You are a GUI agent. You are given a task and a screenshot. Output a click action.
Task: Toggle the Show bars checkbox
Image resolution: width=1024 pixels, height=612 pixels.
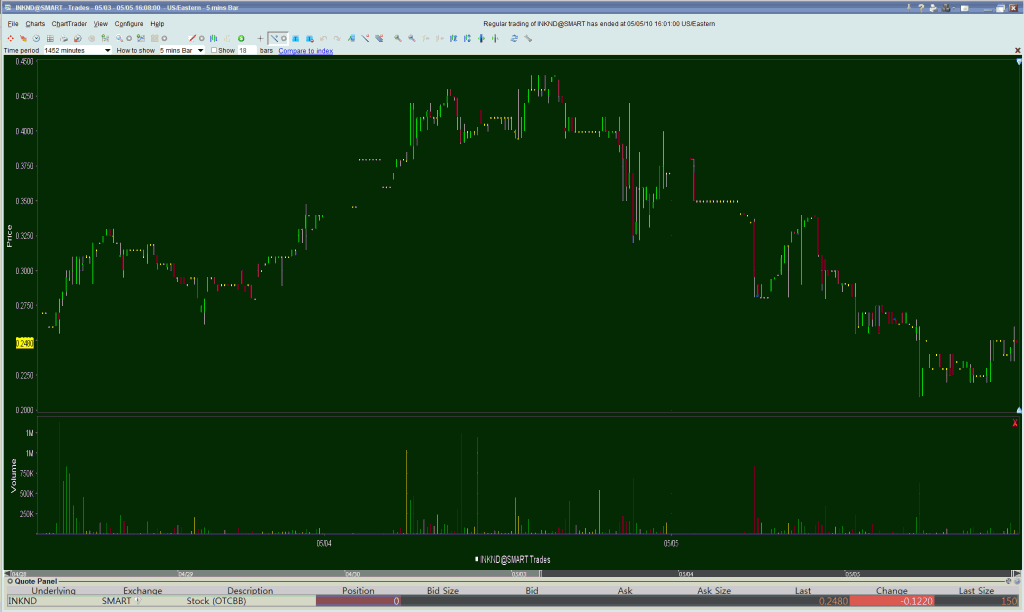pyautogui.click(x=214, y=50)
